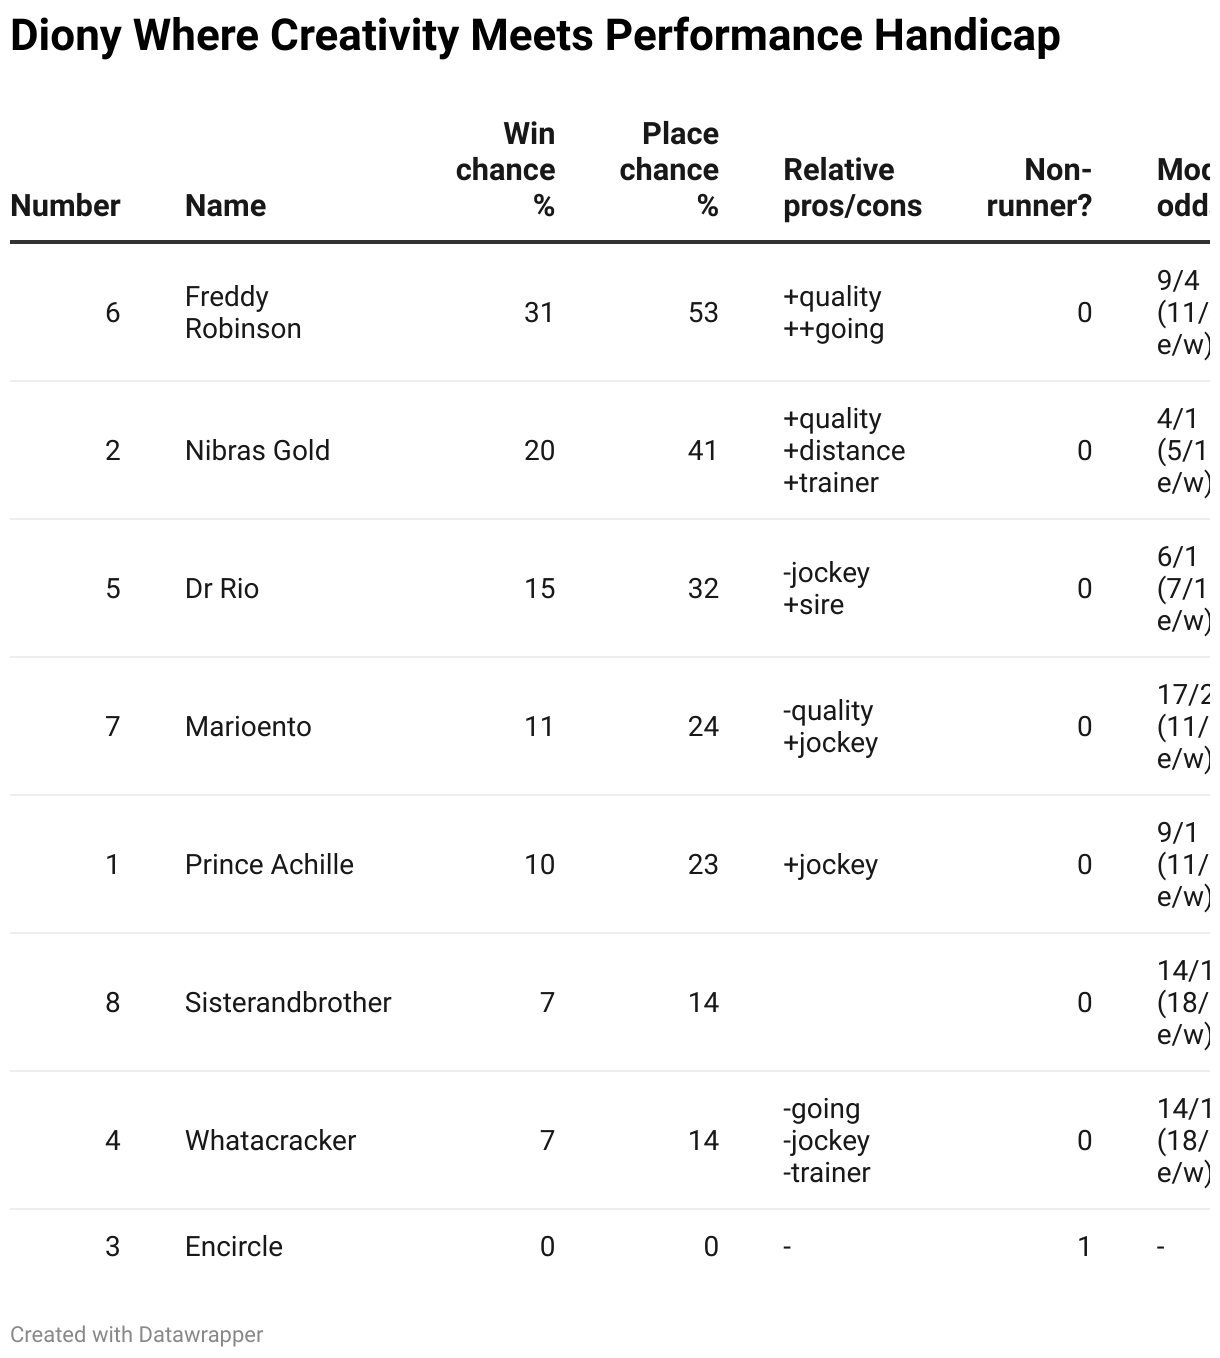Screen dimensions: 1220x1358
Task: Click the Relative pros/cons header
Action: 852,187
